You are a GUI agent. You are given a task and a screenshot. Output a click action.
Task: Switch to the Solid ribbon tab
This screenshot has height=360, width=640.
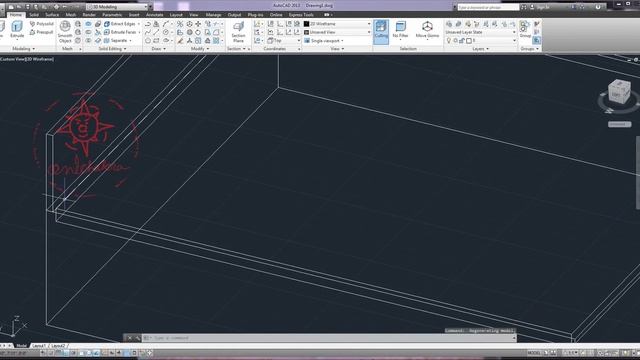(x=34, y=15)
